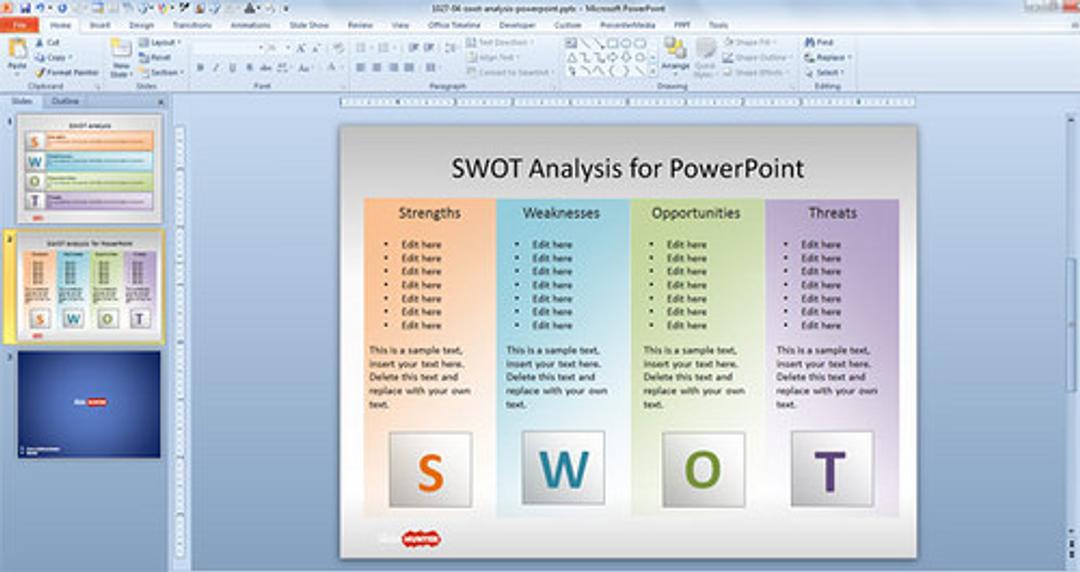Screen dimensions: 1080x572
Task: Click the 'W' tile on the slide
Action: pos(563,468)
